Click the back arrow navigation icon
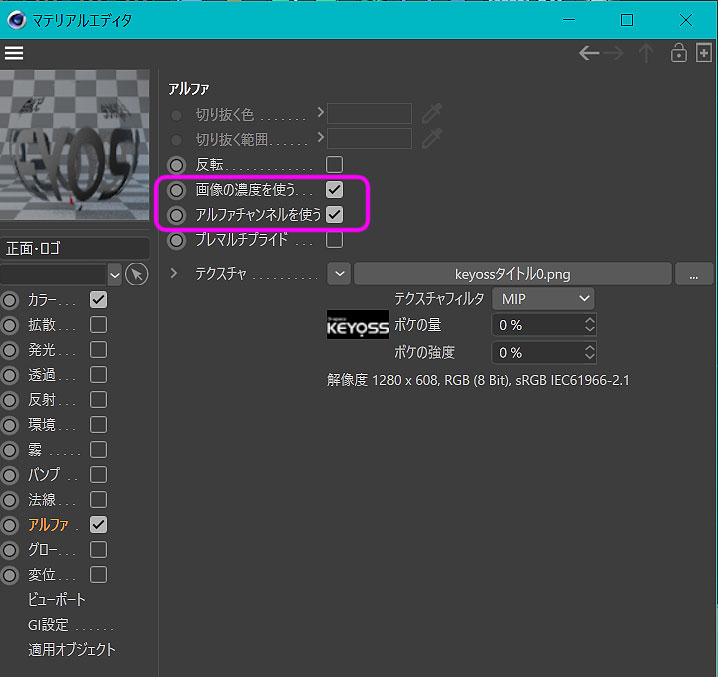 pyautogui.click(x=589, y=53)
